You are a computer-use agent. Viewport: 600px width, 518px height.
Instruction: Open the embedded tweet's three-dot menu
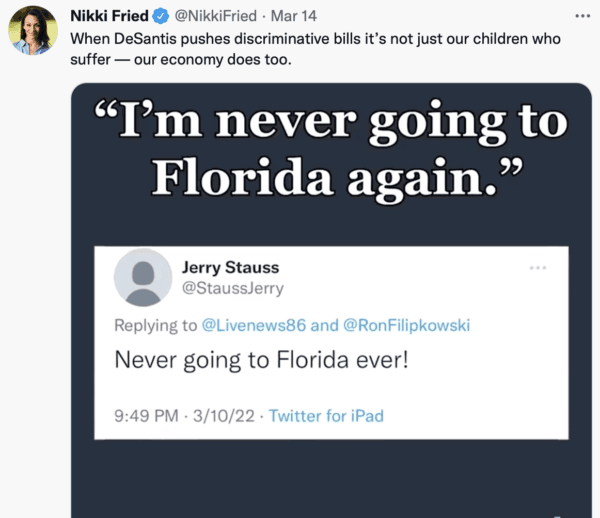[538, 267]
